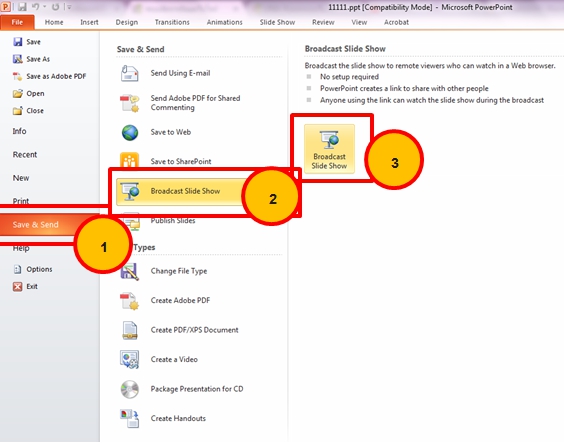The width and height of the screenshot is (564, 443).
Task: Click the Save as Adobe PDF icon
Action: [18, 76]
